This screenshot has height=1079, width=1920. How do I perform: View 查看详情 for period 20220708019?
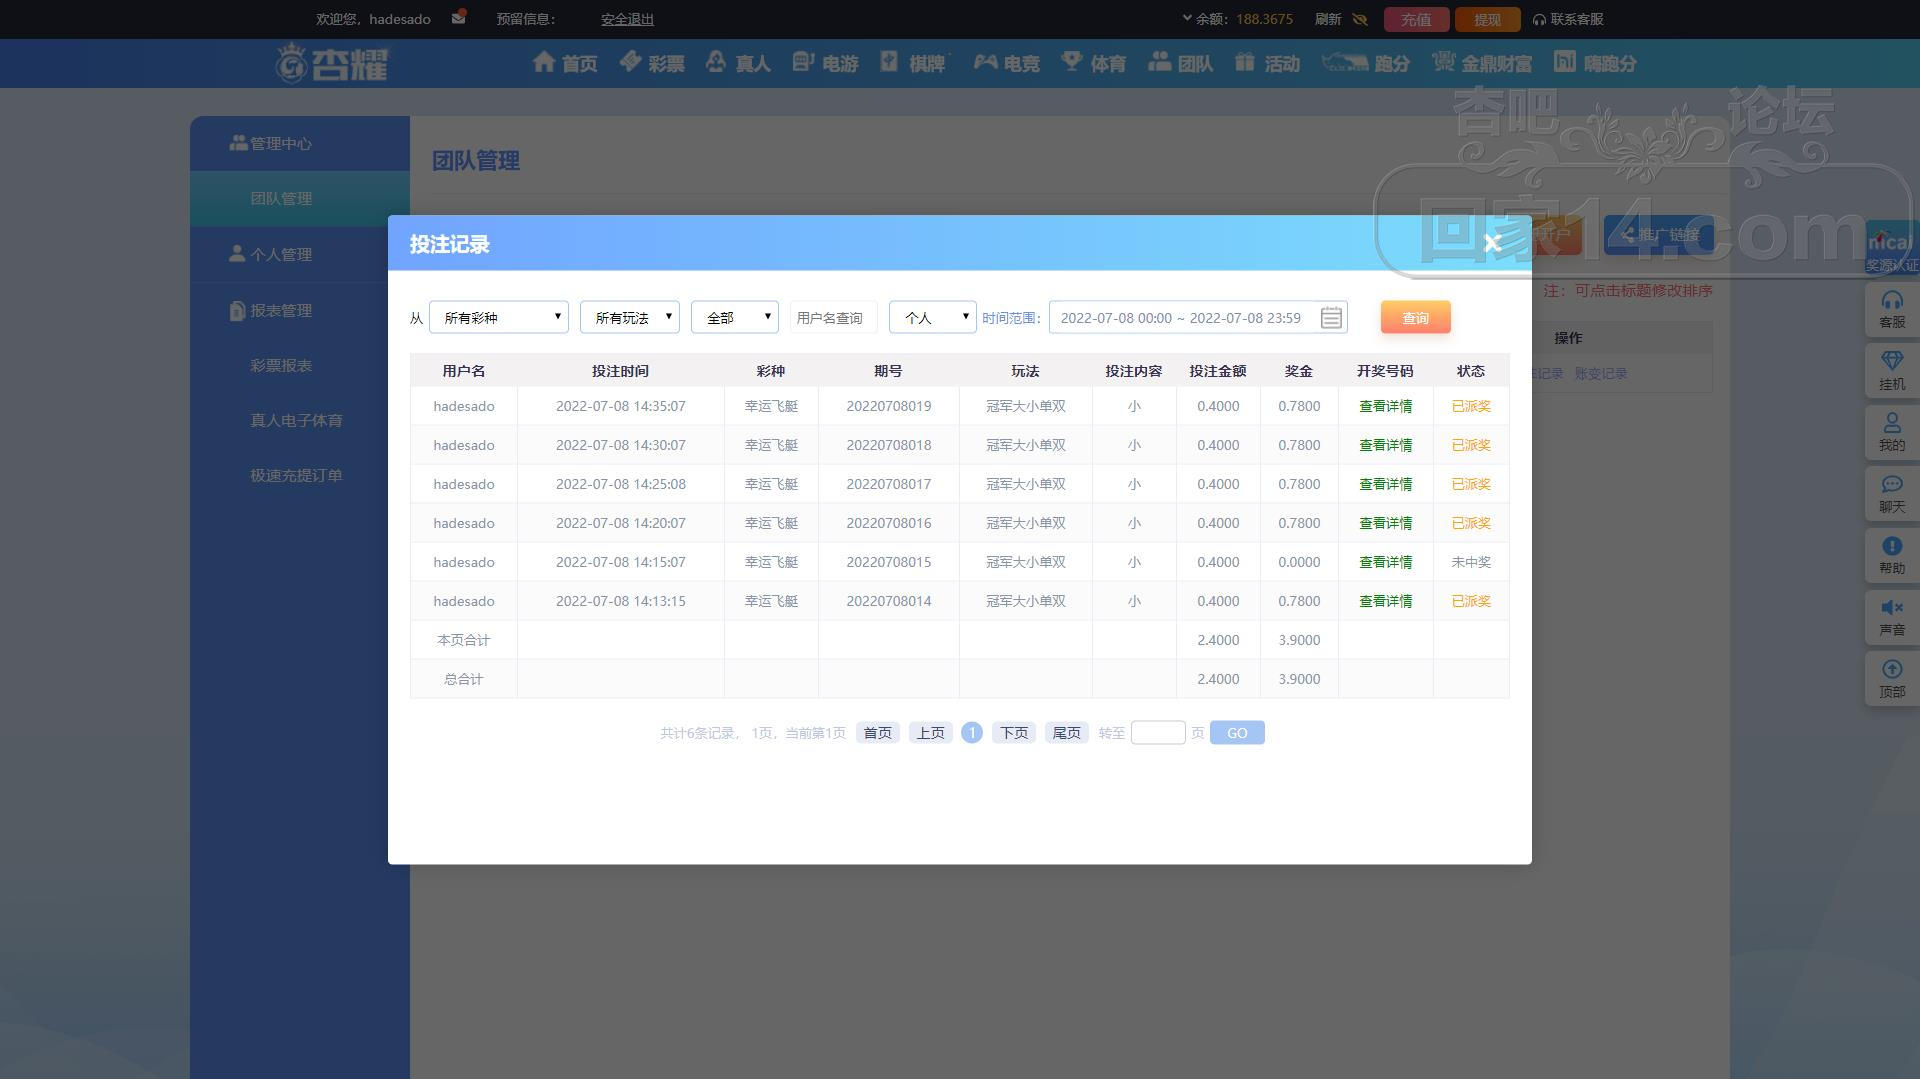click(x=1385, y=406)
